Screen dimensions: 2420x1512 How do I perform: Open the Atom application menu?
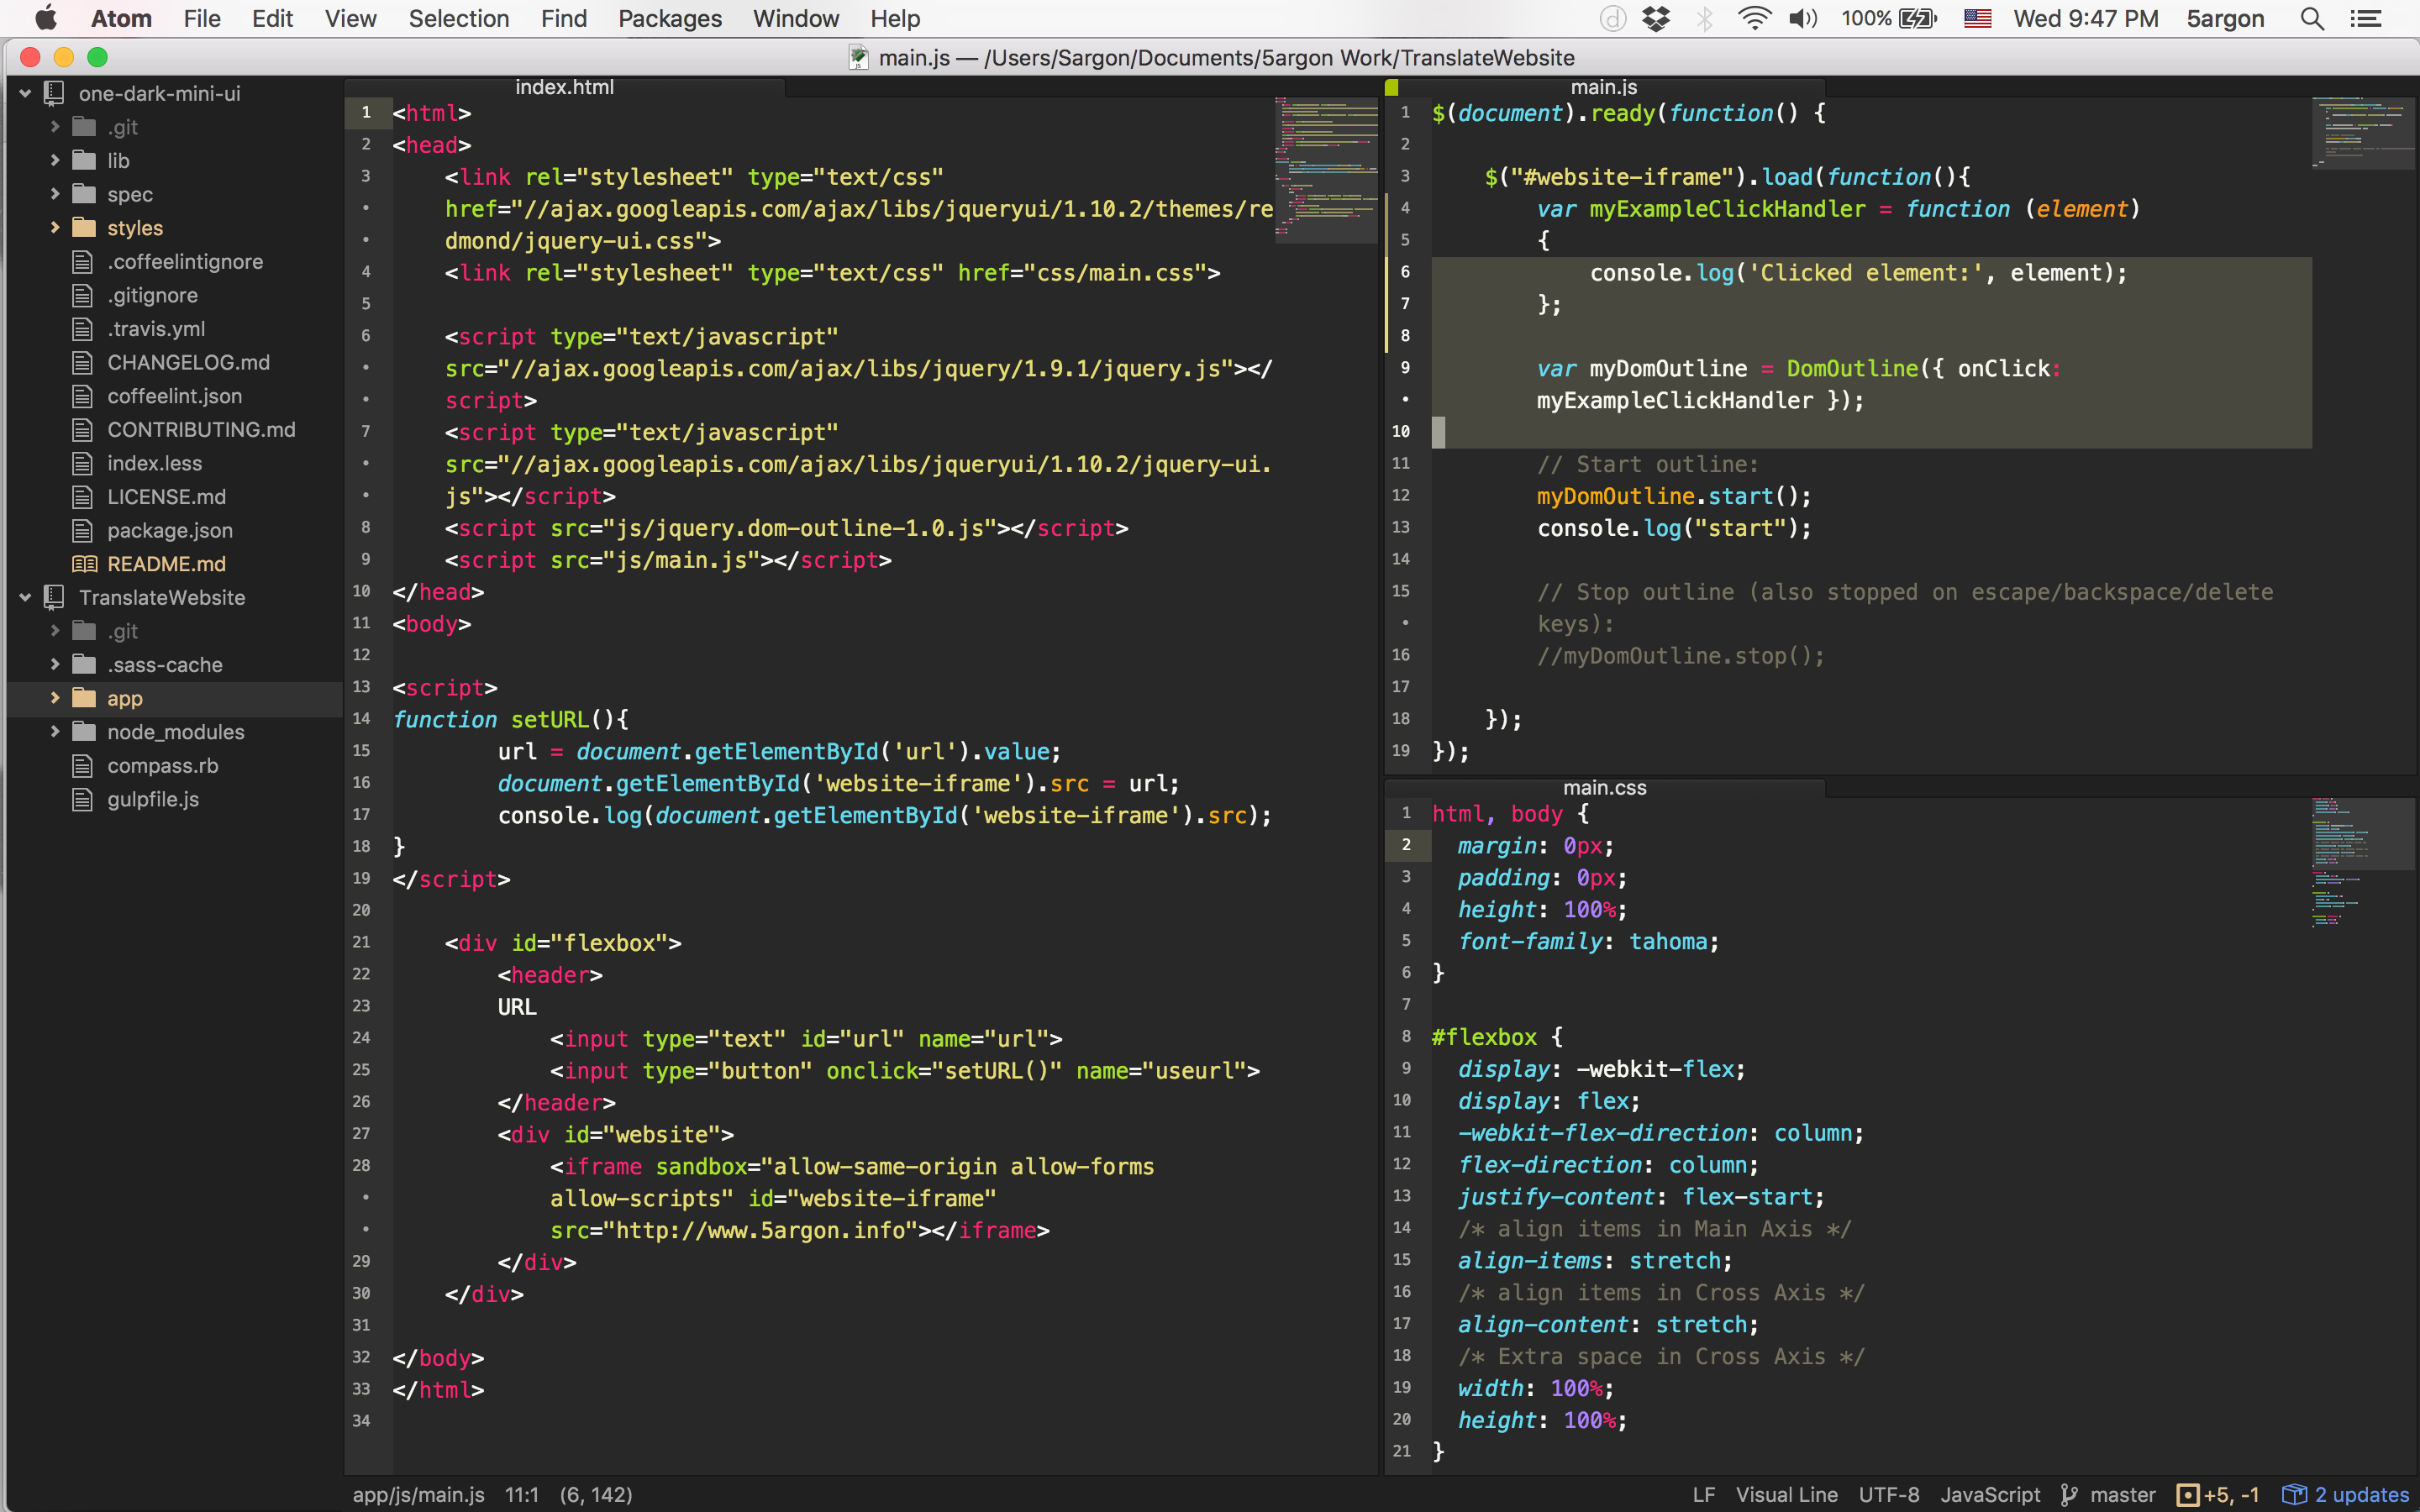point(121,19)
